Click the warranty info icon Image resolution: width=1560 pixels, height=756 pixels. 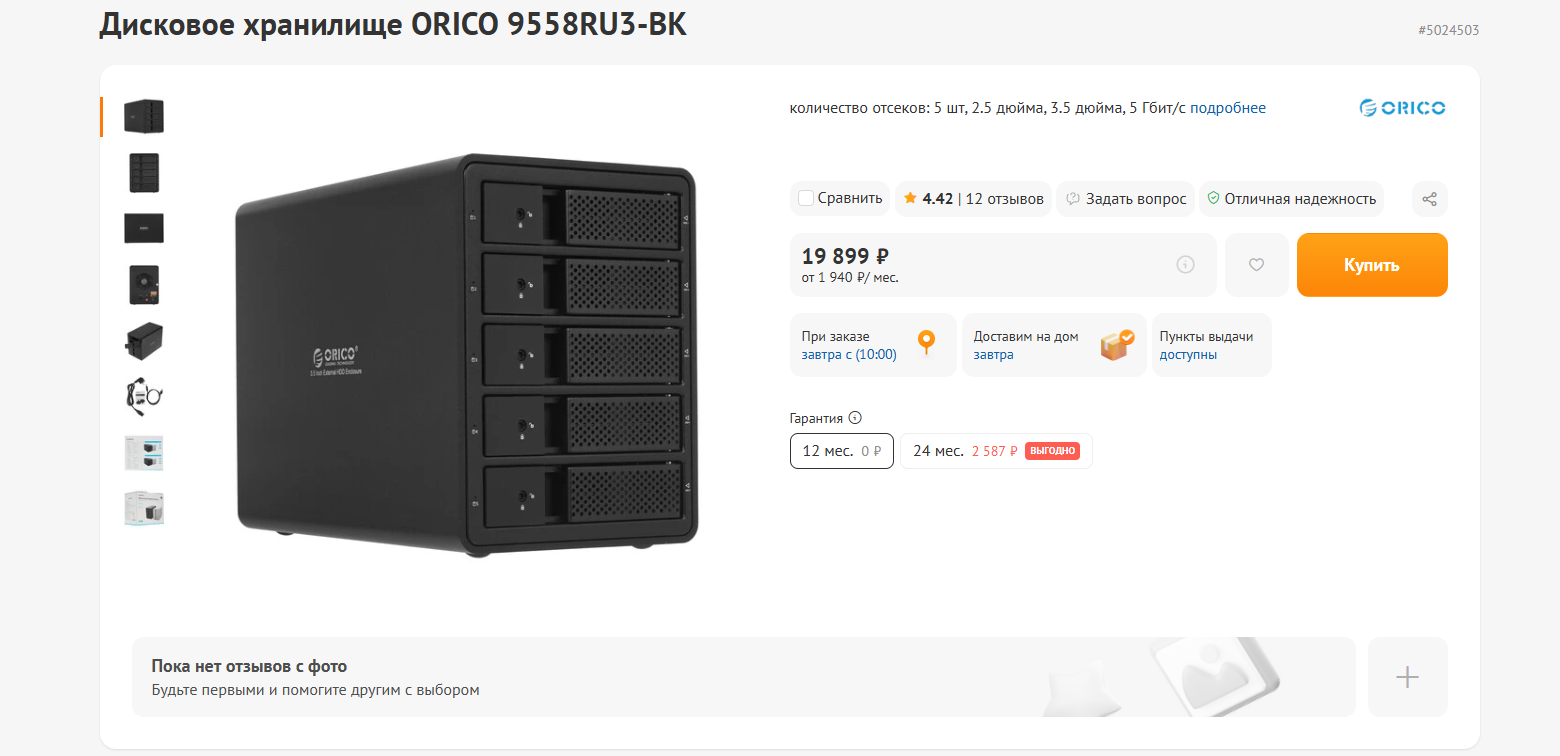click(x=855, y=419)
